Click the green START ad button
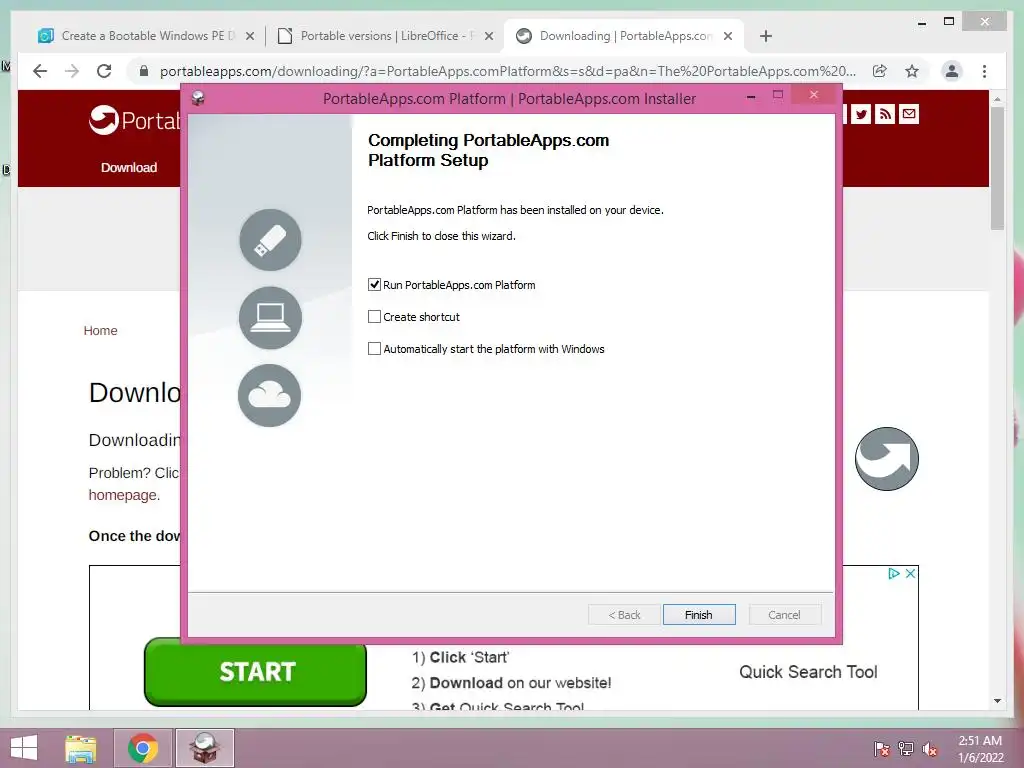Image resolution: width=1024 pixels, height=768 pixels. (255, 672)
